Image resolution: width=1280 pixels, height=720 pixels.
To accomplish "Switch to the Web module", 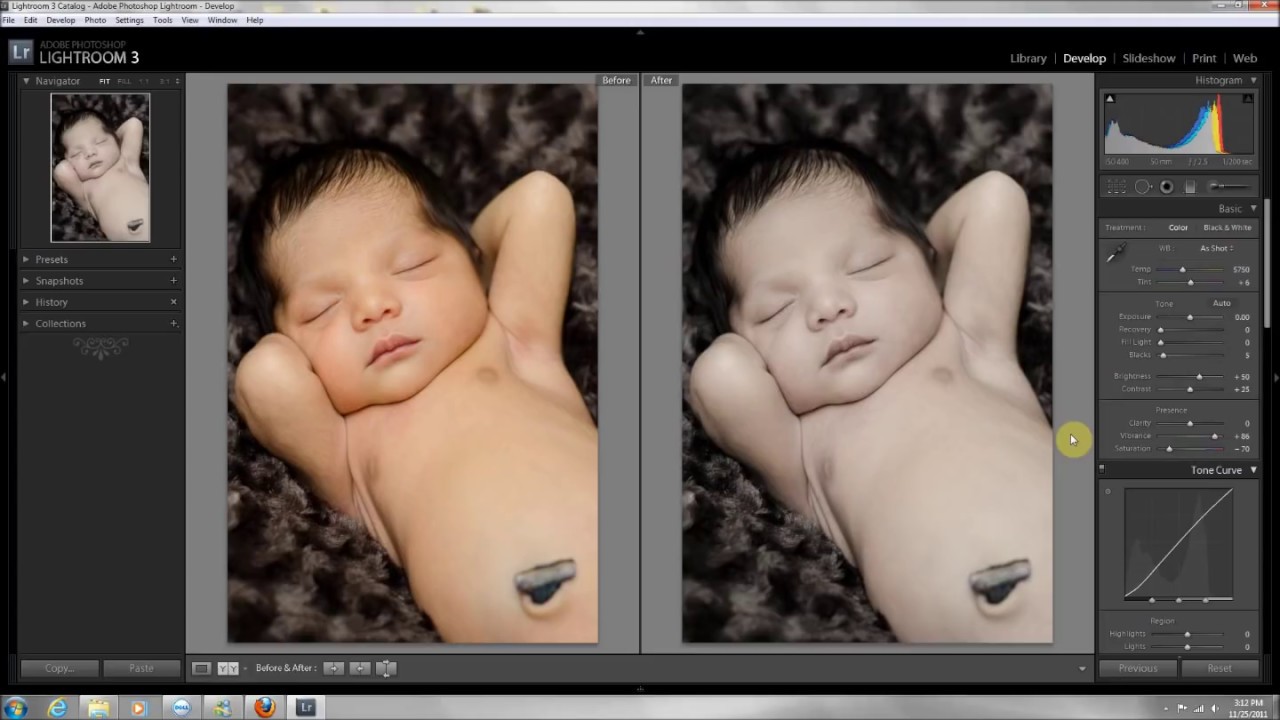I will click(x=1245, y=58).
